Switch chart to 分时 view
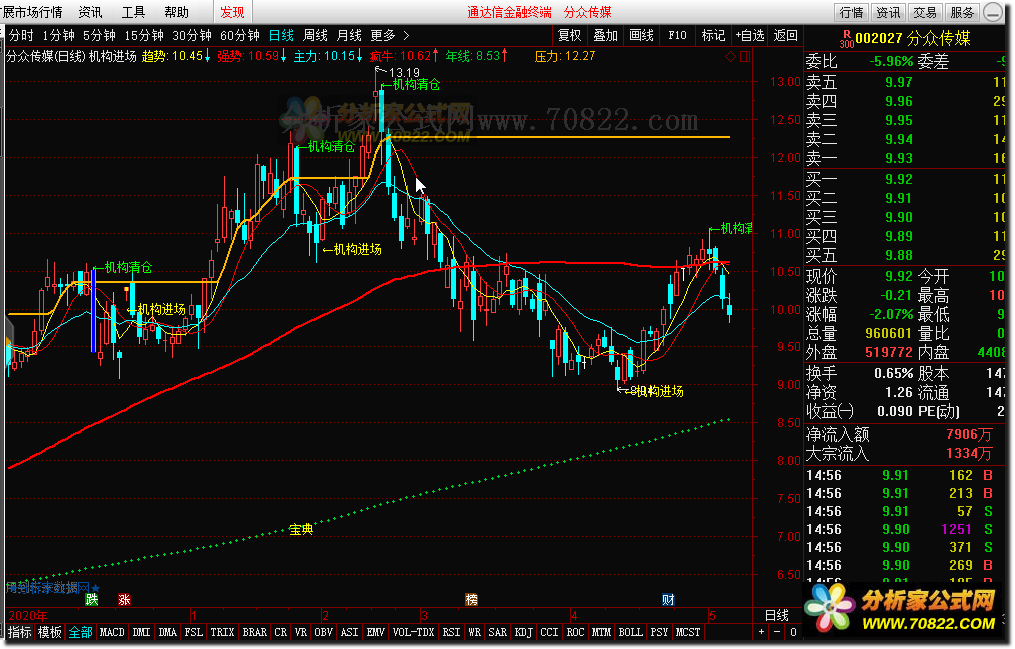This screenshot has height=649, width=1015. click(21, 35)
